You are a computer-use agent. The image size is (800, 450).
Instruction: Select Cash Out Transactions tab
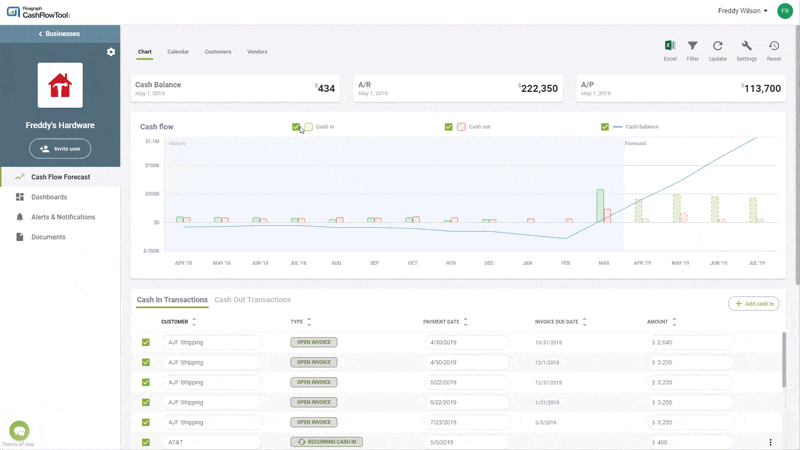(253, 300)
